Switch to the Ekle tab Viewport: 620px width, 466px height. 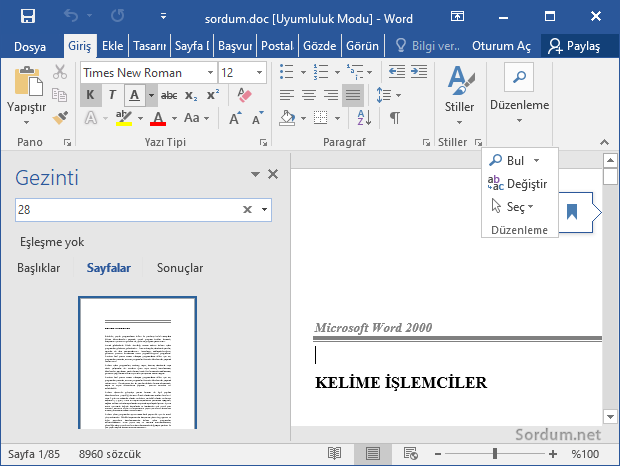(x=113, y=46)
